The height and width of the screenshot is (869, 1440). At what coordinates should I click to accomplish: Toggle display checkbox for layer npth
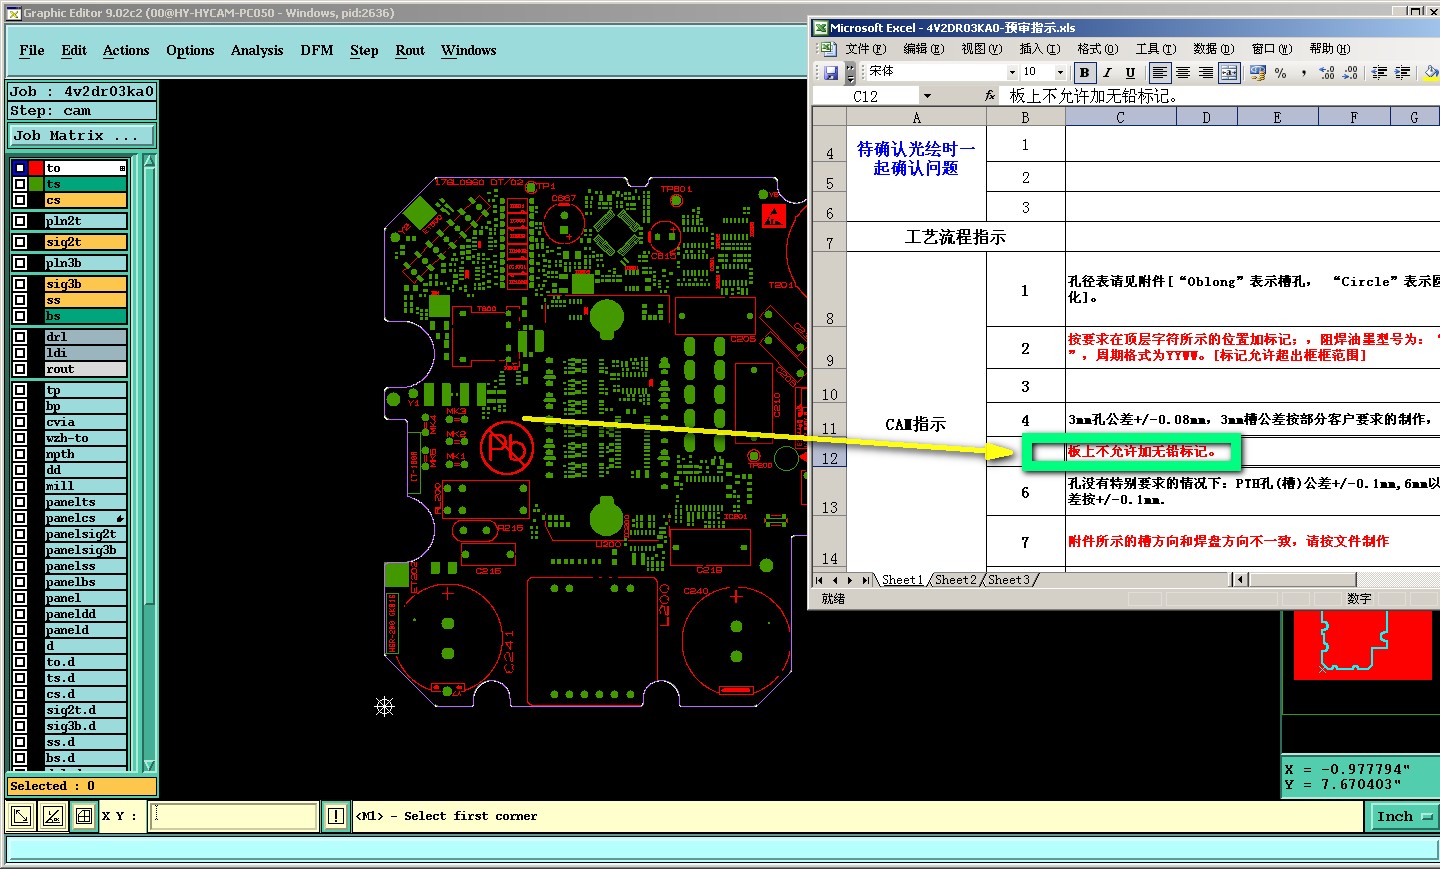click(x=20, y=454)
